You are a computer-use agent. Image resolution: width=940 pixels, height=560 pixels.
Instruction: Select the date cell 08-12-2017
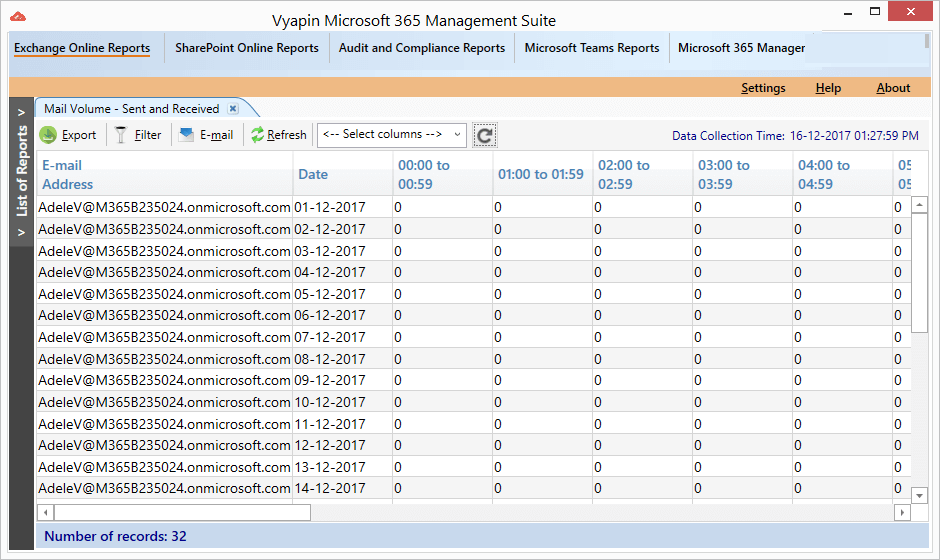pyautogui.click(x=343, y=359)
